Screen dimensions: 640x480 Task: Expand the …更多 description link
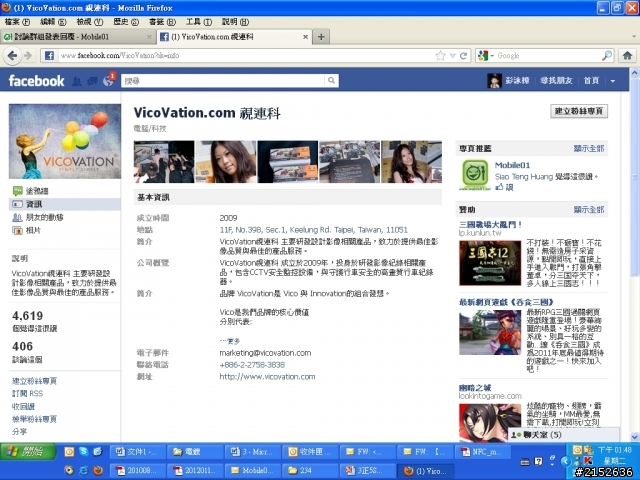(230, 341)
